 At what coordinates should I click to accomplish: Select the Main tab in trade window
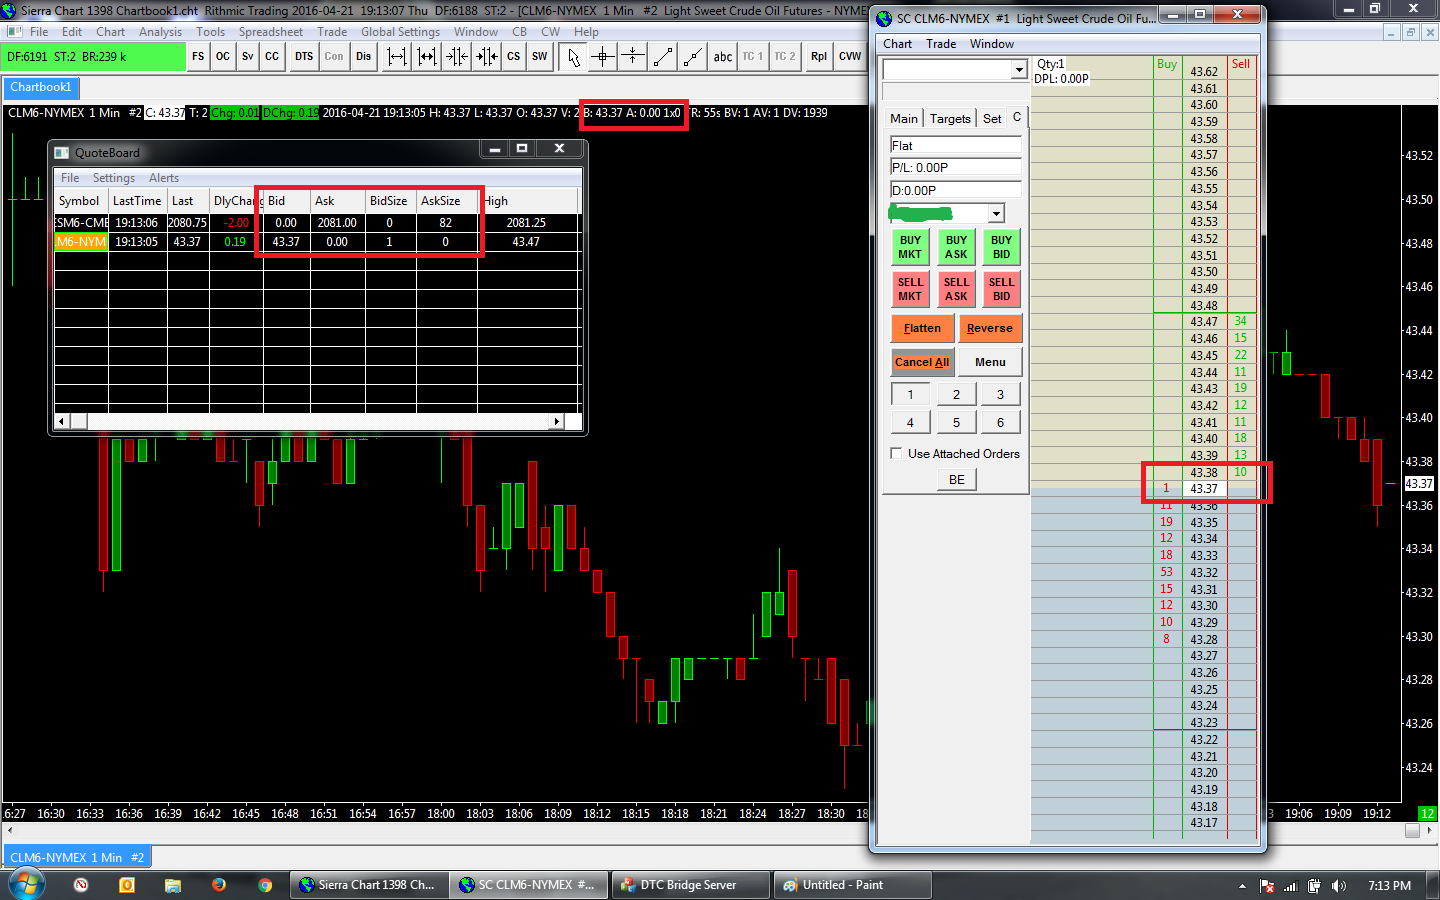(904, 118)
